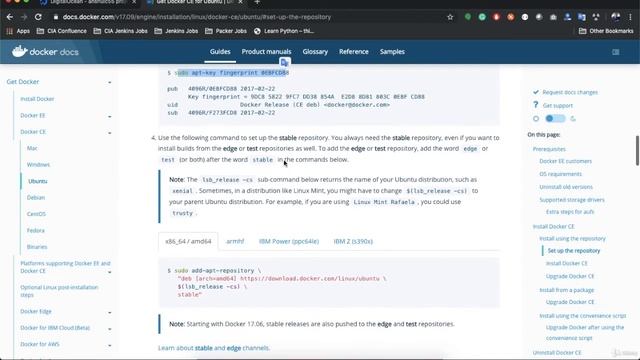Click the user profile avatar in toolbar

(616, 17)
